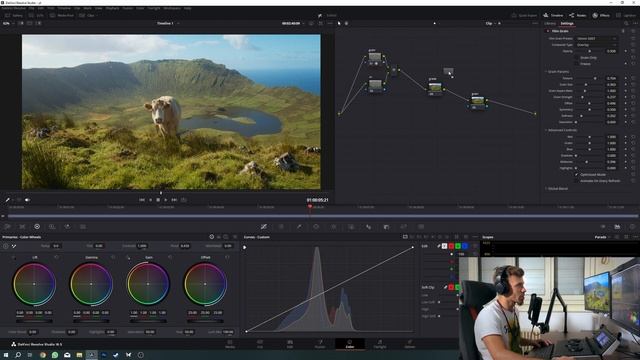Switch primaries to wheels mode icon
The width and height of the screenshot is (640, 360).
pyautogui.click(x=211, y=237)
